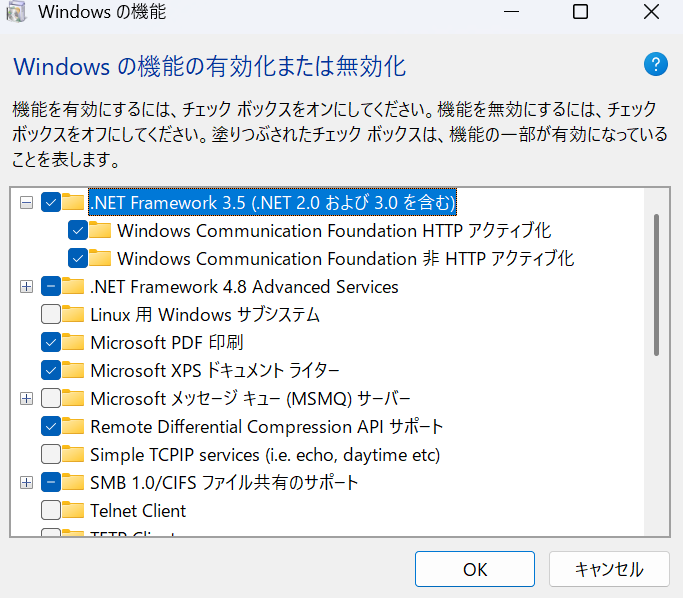Click the feature list vertical scrollbar
The height and width of the screenshot is (598, 683).
point(656,285)
